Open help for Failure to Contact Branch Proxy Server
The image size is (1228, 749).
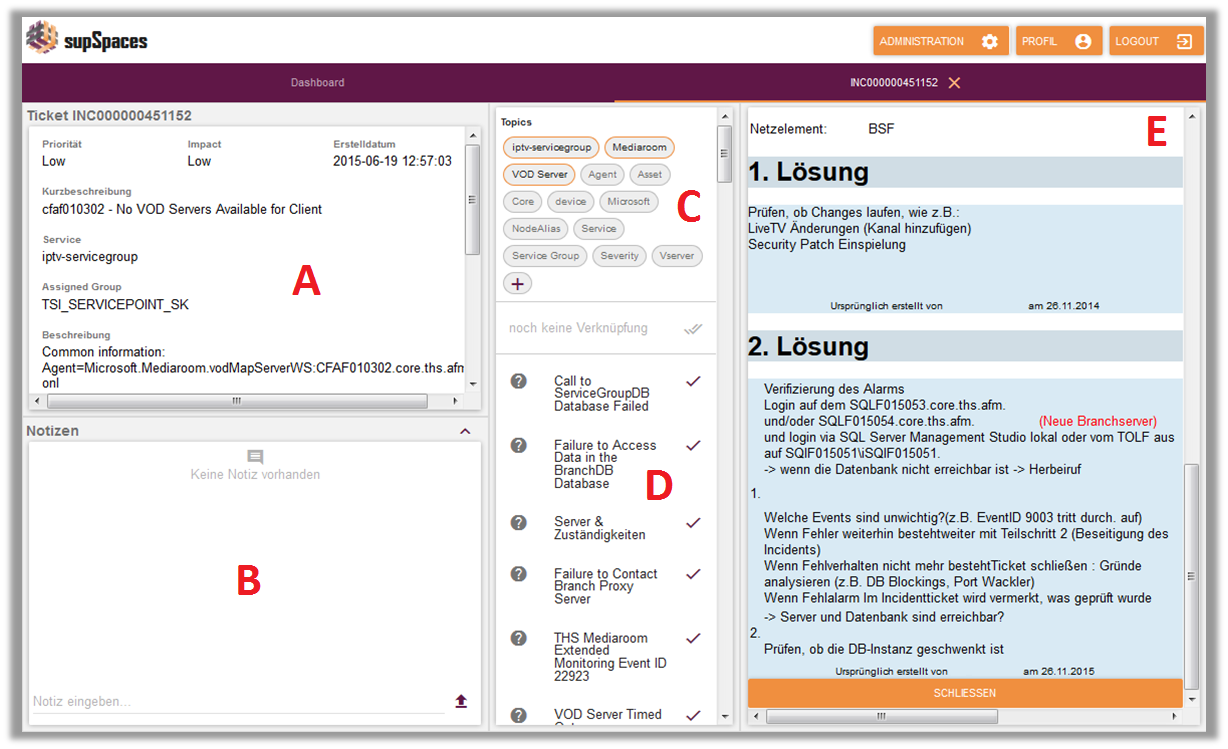pyautogui.click(x=518, y=574)
